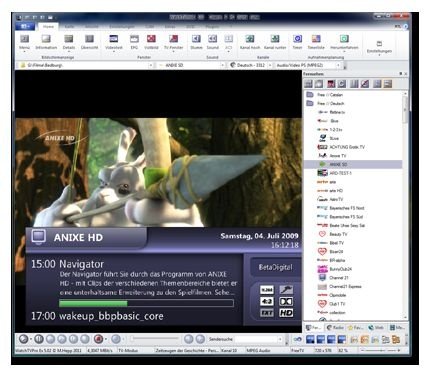Open Videotext from the ribbon
Screen dimensions: 425x370
click(x=114, y=42)
